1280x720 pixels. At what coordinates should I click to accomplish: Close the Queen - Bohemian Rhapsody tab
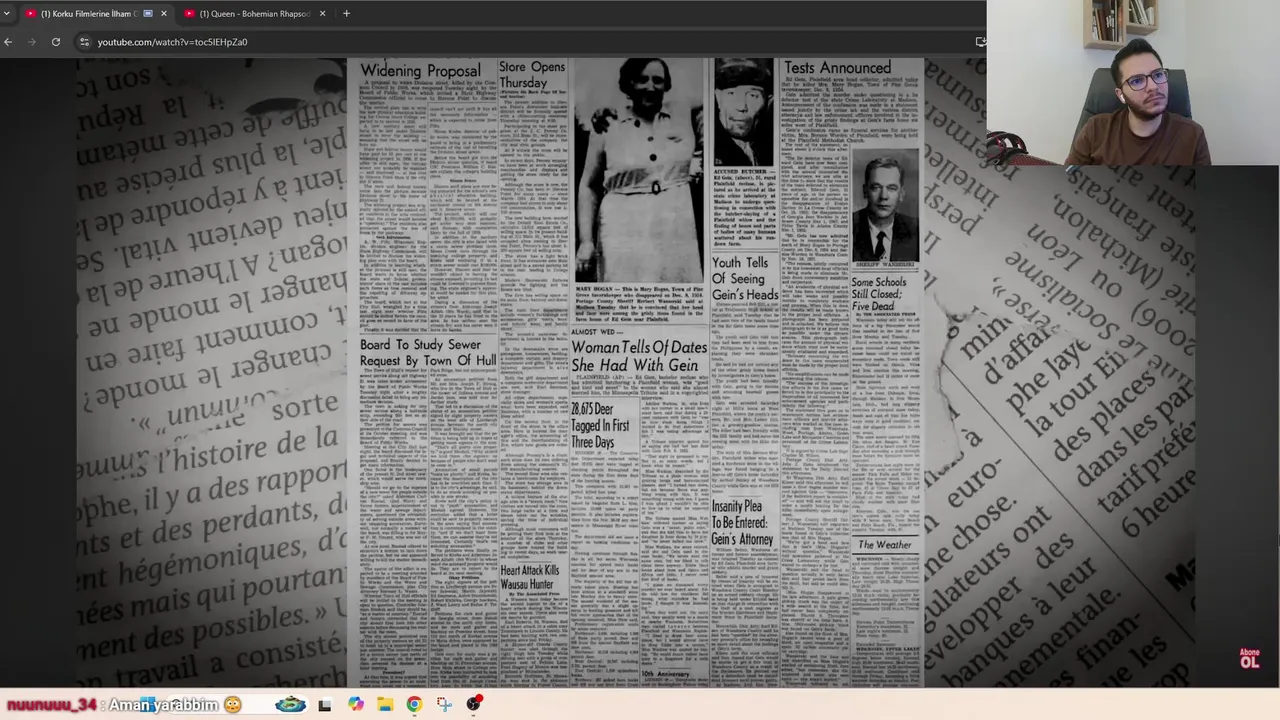322,13
